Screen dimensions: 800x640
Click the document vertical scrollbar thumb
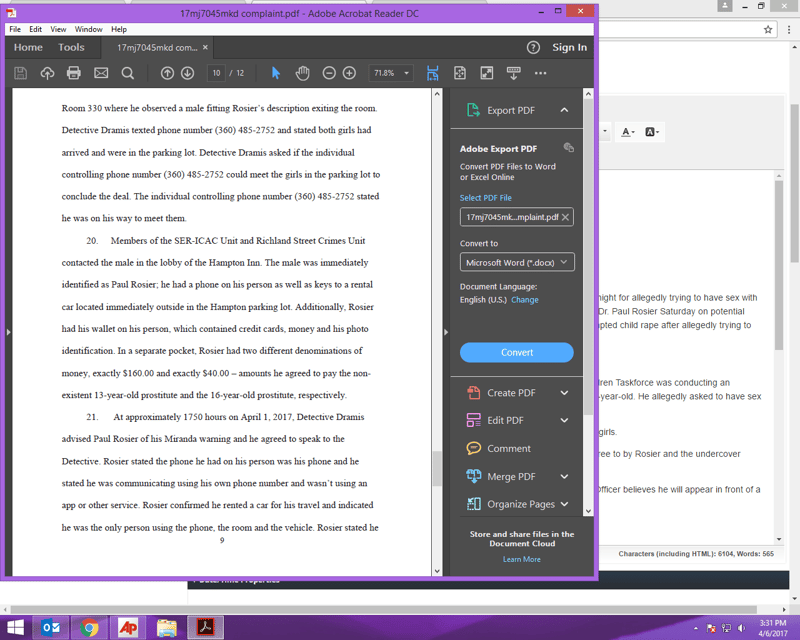tap(437, 469)
